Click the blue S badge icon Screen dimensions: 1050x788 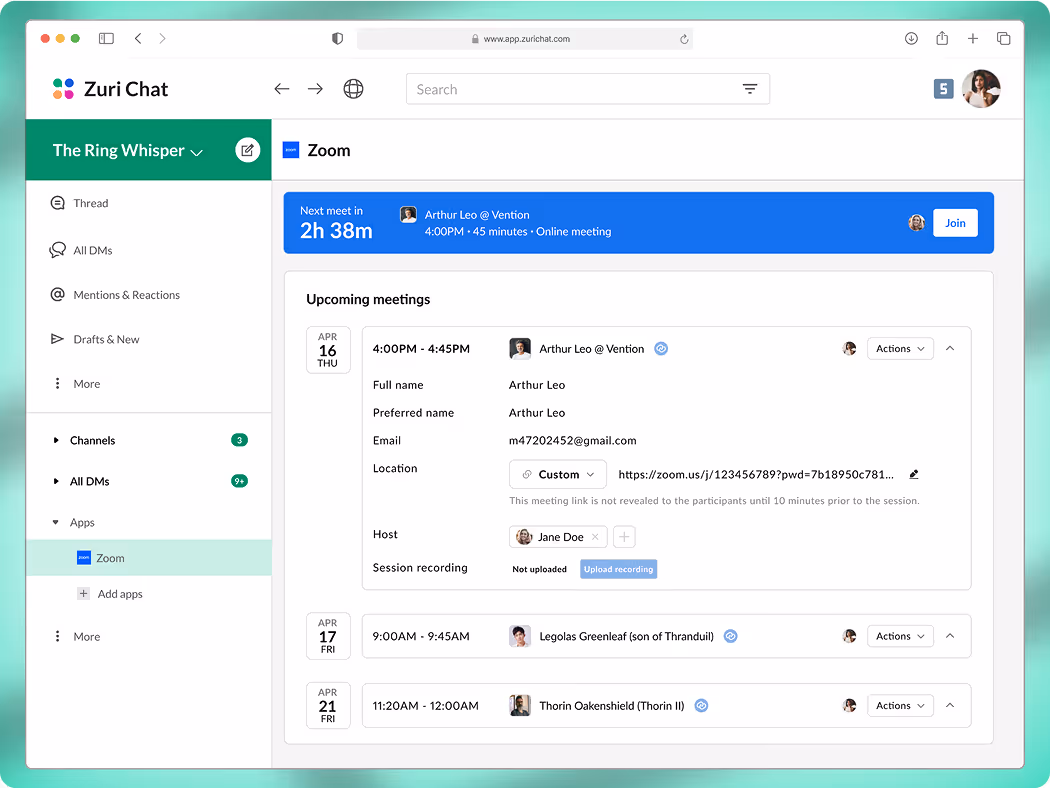click(x=944, y=88)
